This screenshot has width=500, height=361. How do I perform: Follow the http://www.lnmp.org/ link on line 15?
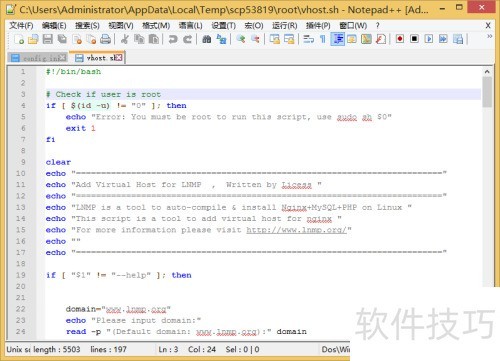click(296, 230)
